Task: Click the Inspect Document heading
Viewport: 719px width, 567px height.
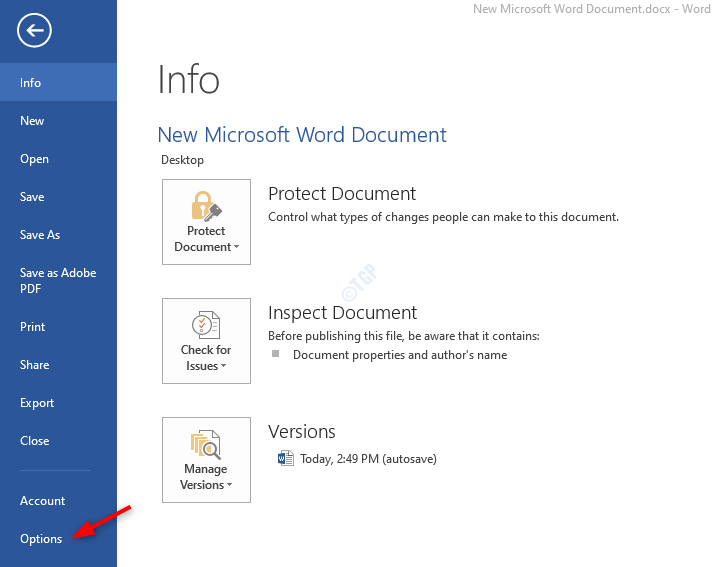Action: pyautogui.click(x=342, y=313)
